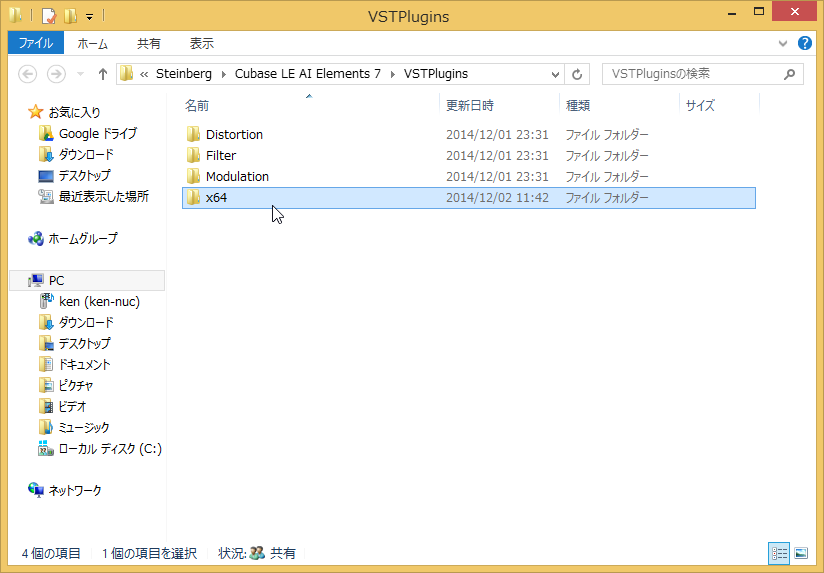This screenshot has height=573, width=824.
Task: Switch to details view layout
Action: pyautogui.click(x=779, y=554)
